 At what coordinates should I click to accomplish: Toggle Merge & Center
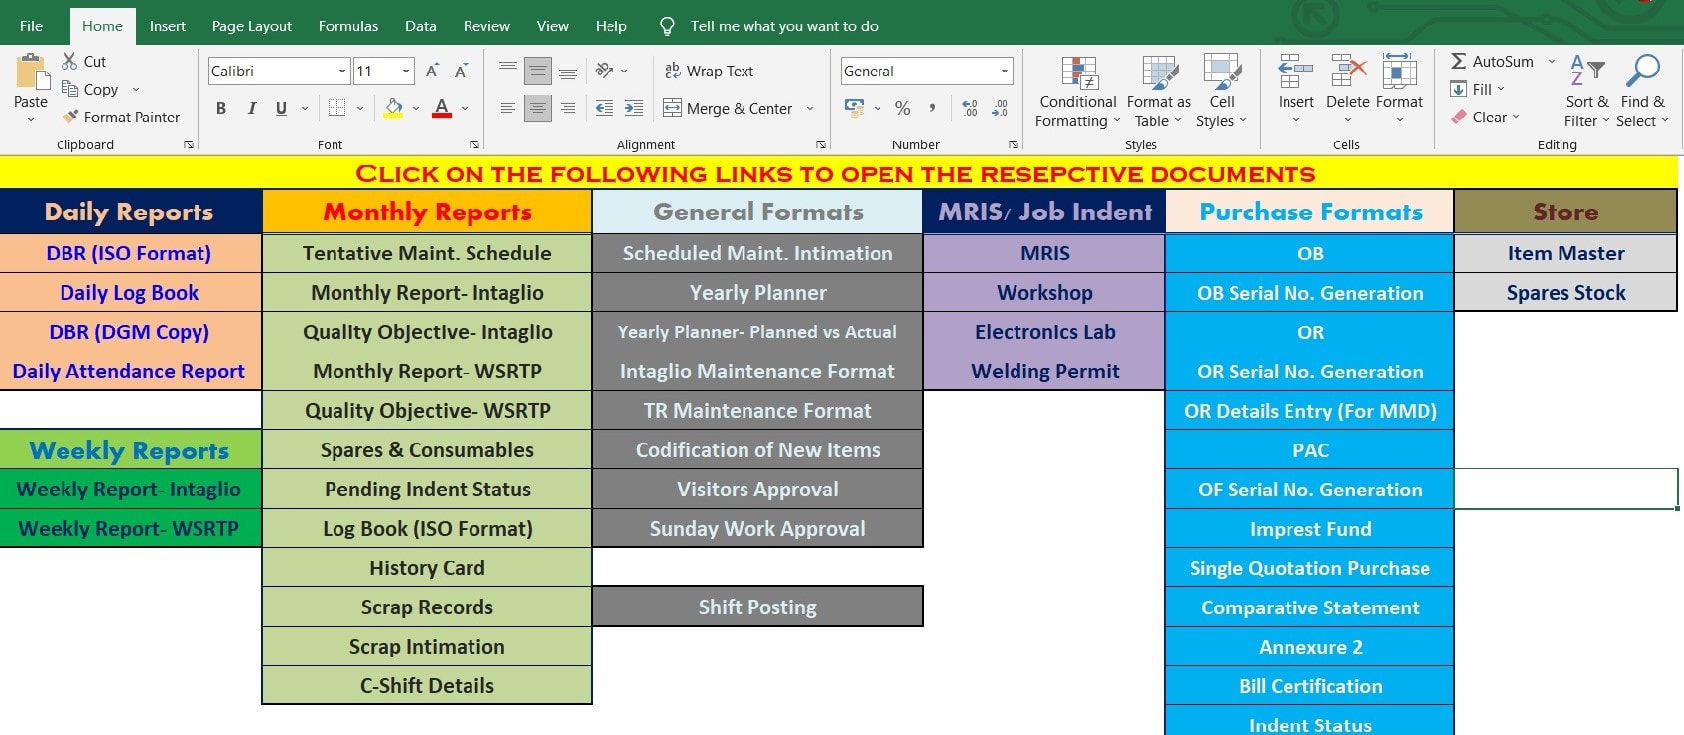728,108
